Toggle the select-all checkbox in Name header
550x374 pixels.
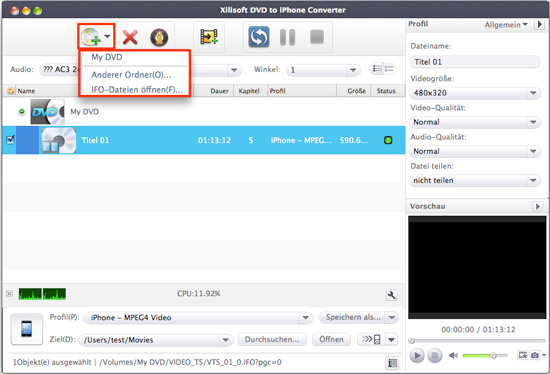(x=11, y=91)
